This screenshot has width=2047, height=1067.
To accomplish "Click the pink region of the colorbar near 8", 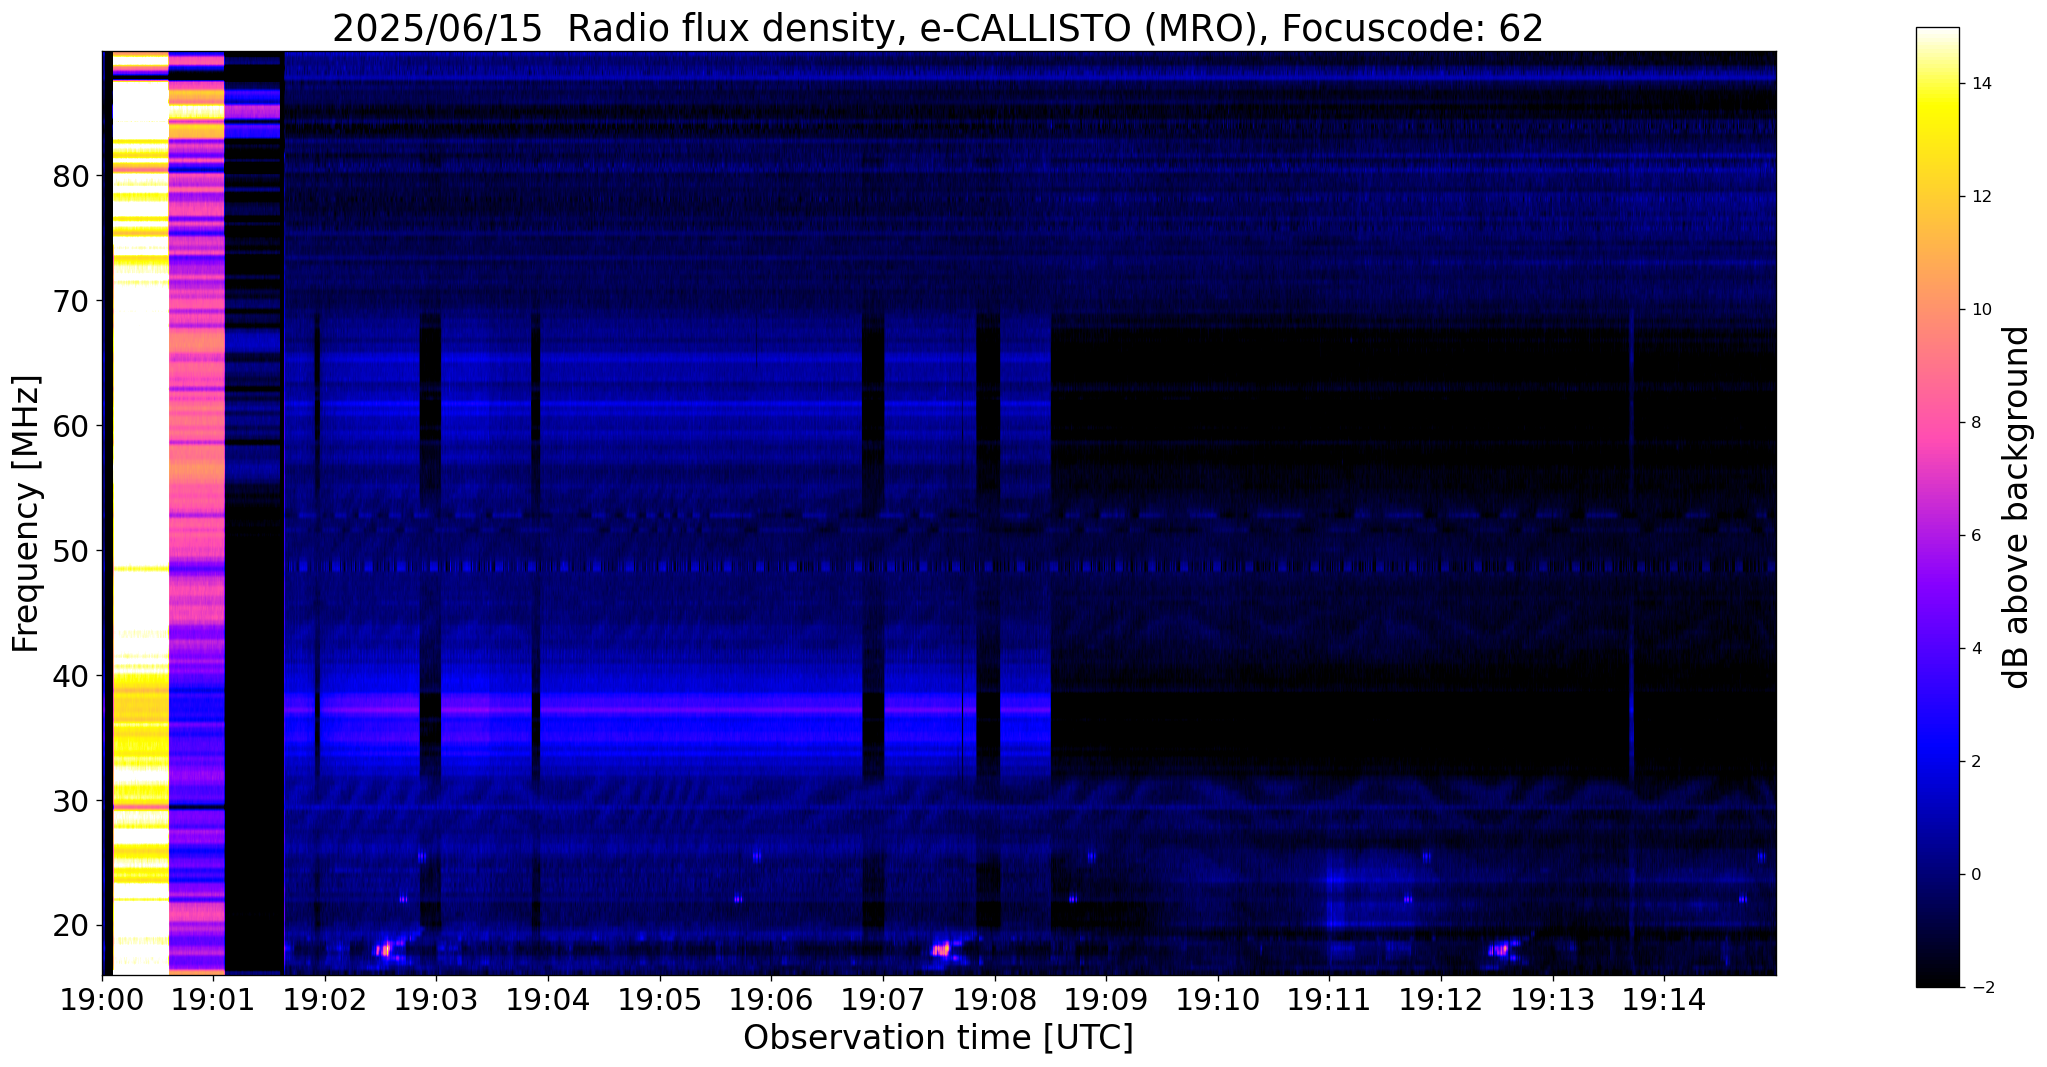I will click(1937, 423).
